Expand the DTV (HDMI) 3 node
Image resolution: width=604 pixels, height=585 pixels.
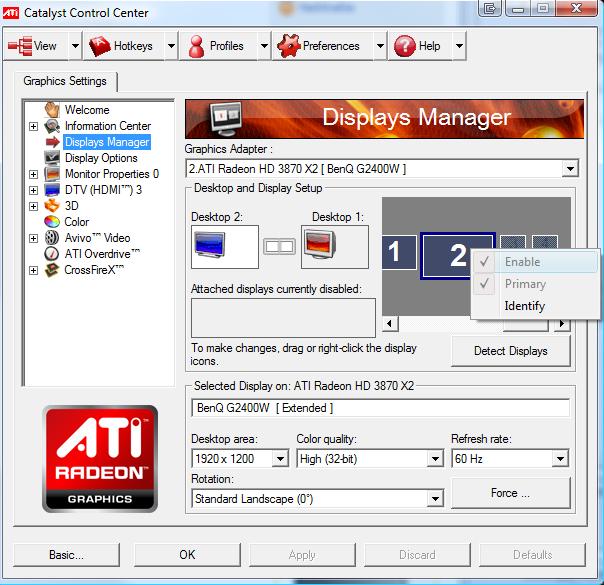point(34,190)
